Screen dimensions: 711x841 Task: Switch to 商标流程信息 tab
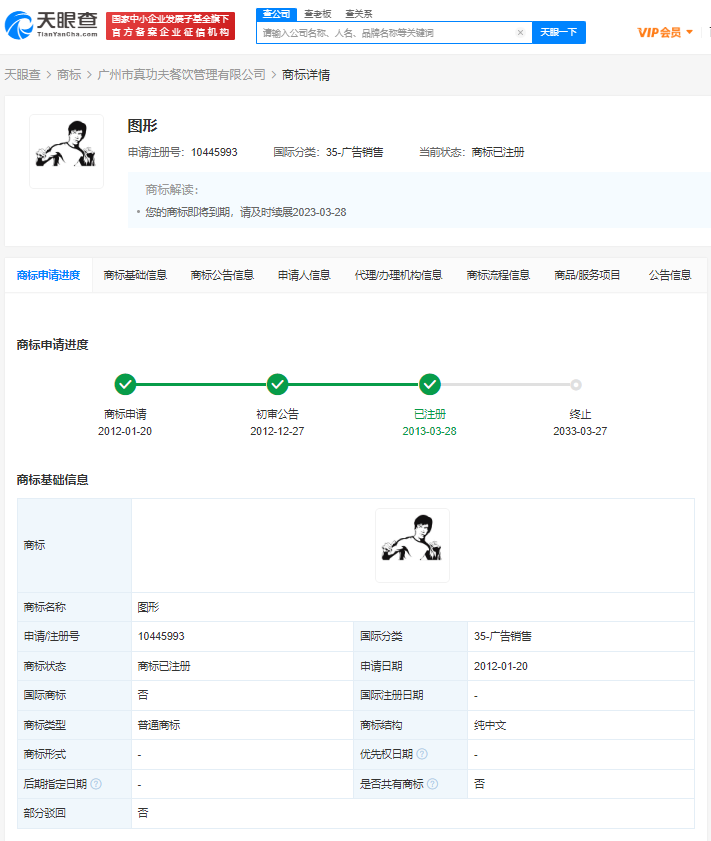click(x=498, y=275)
